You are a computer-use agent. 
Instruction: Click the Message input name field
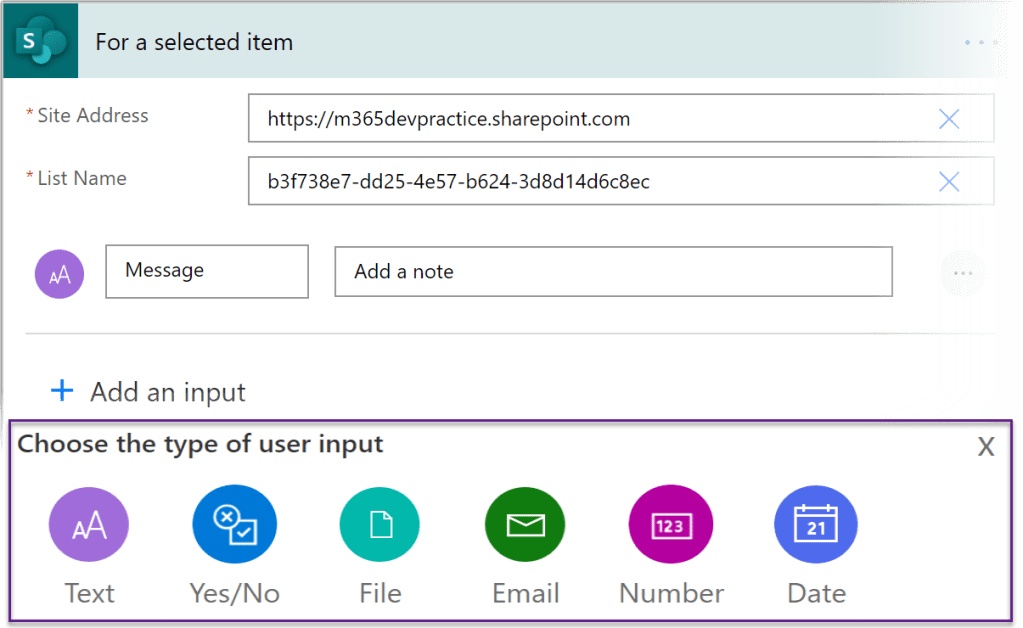pos(207,271)
